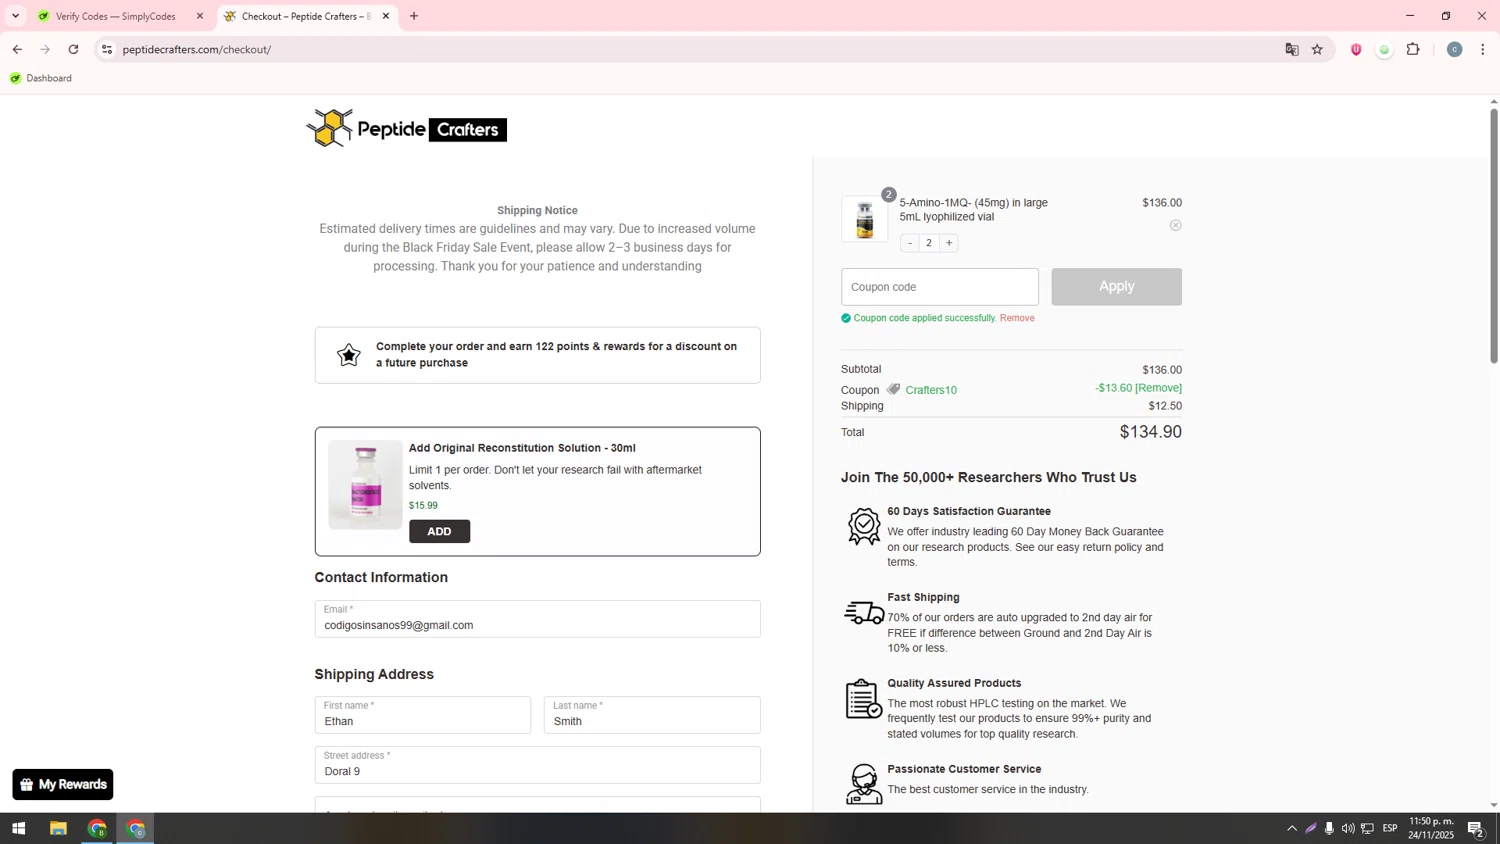Viewport: 1500px width, 844px height.
Task: Click the page vertical scrollbar thumb
Action: [1494, 235]
